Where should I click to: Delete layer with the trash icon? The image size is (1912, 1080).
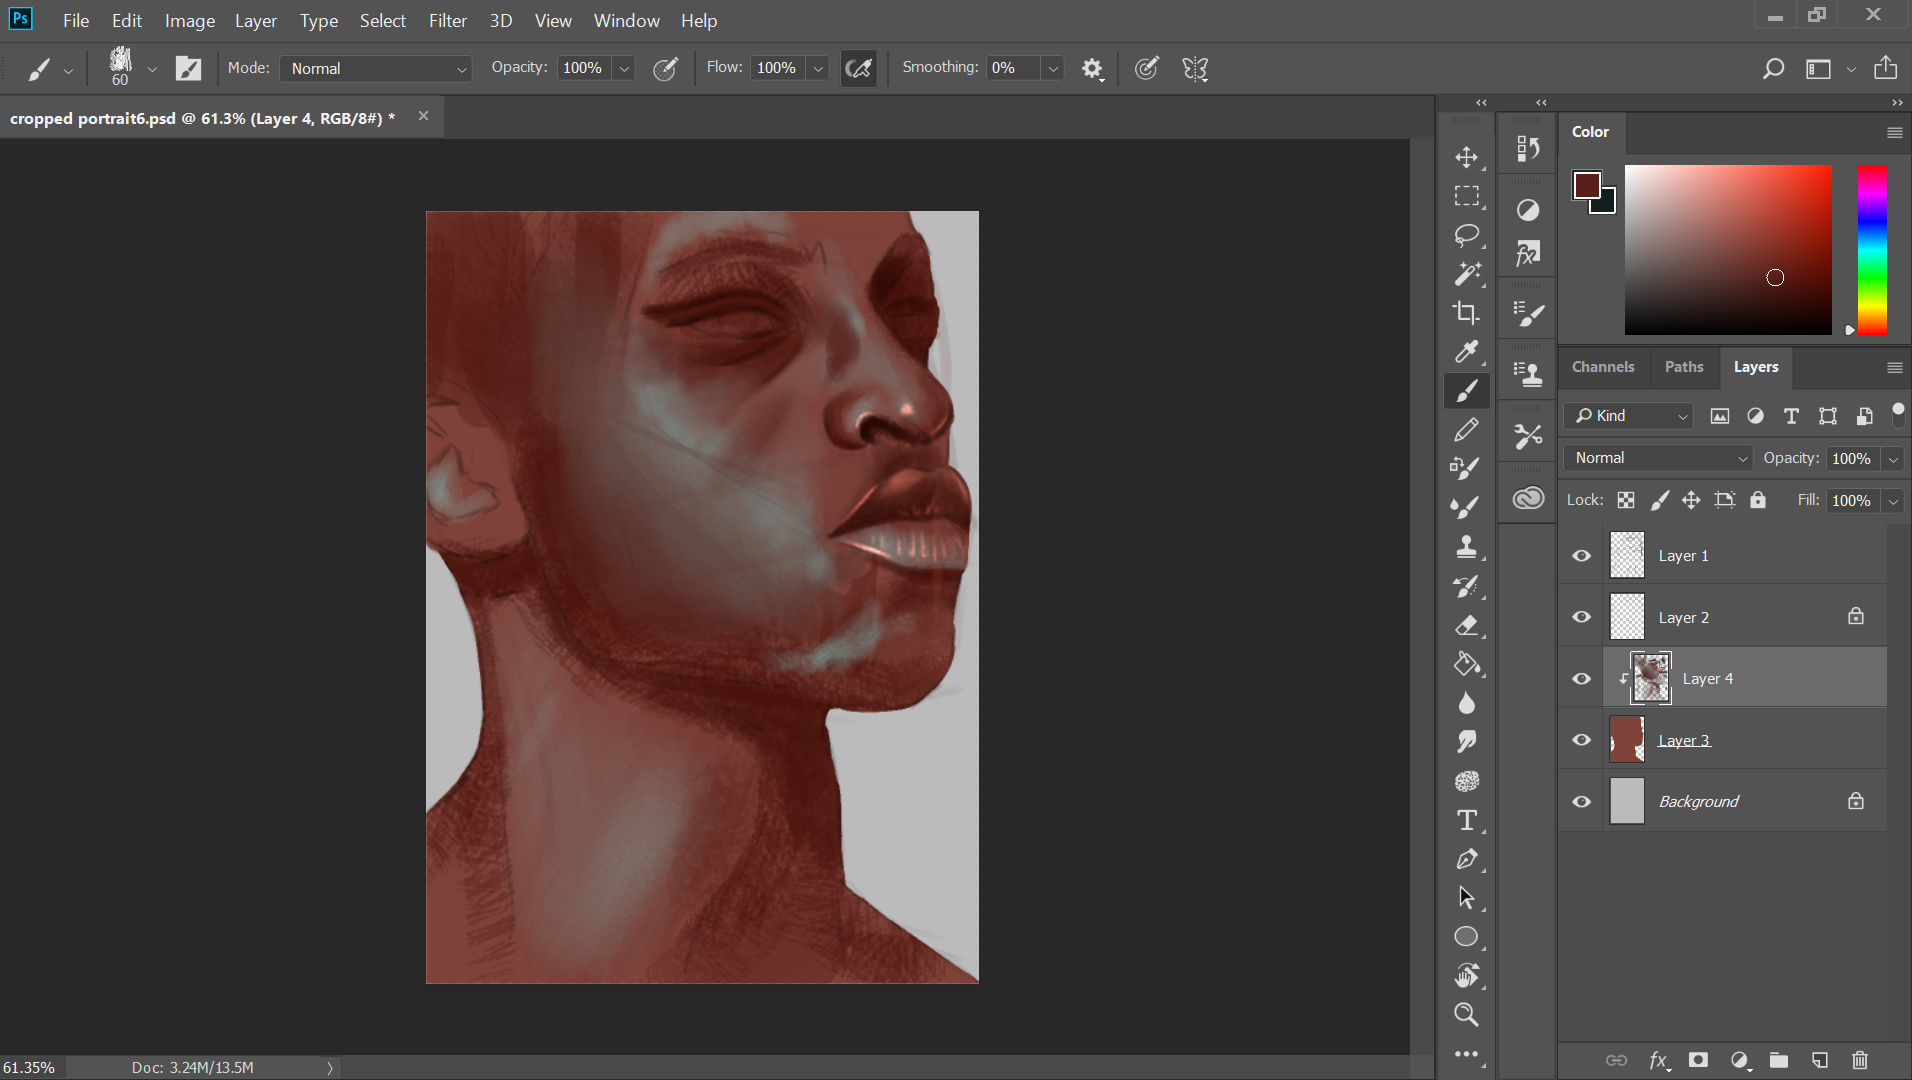click(1859, 1060)
